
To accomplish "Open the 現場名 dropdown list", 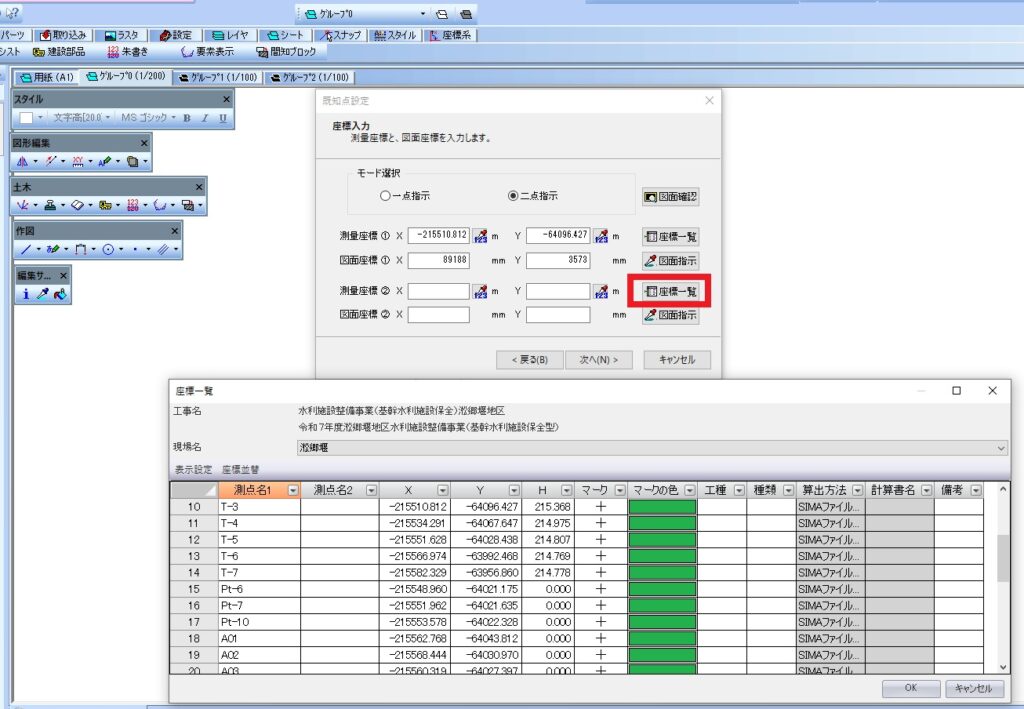I will tap(1002, 449).
